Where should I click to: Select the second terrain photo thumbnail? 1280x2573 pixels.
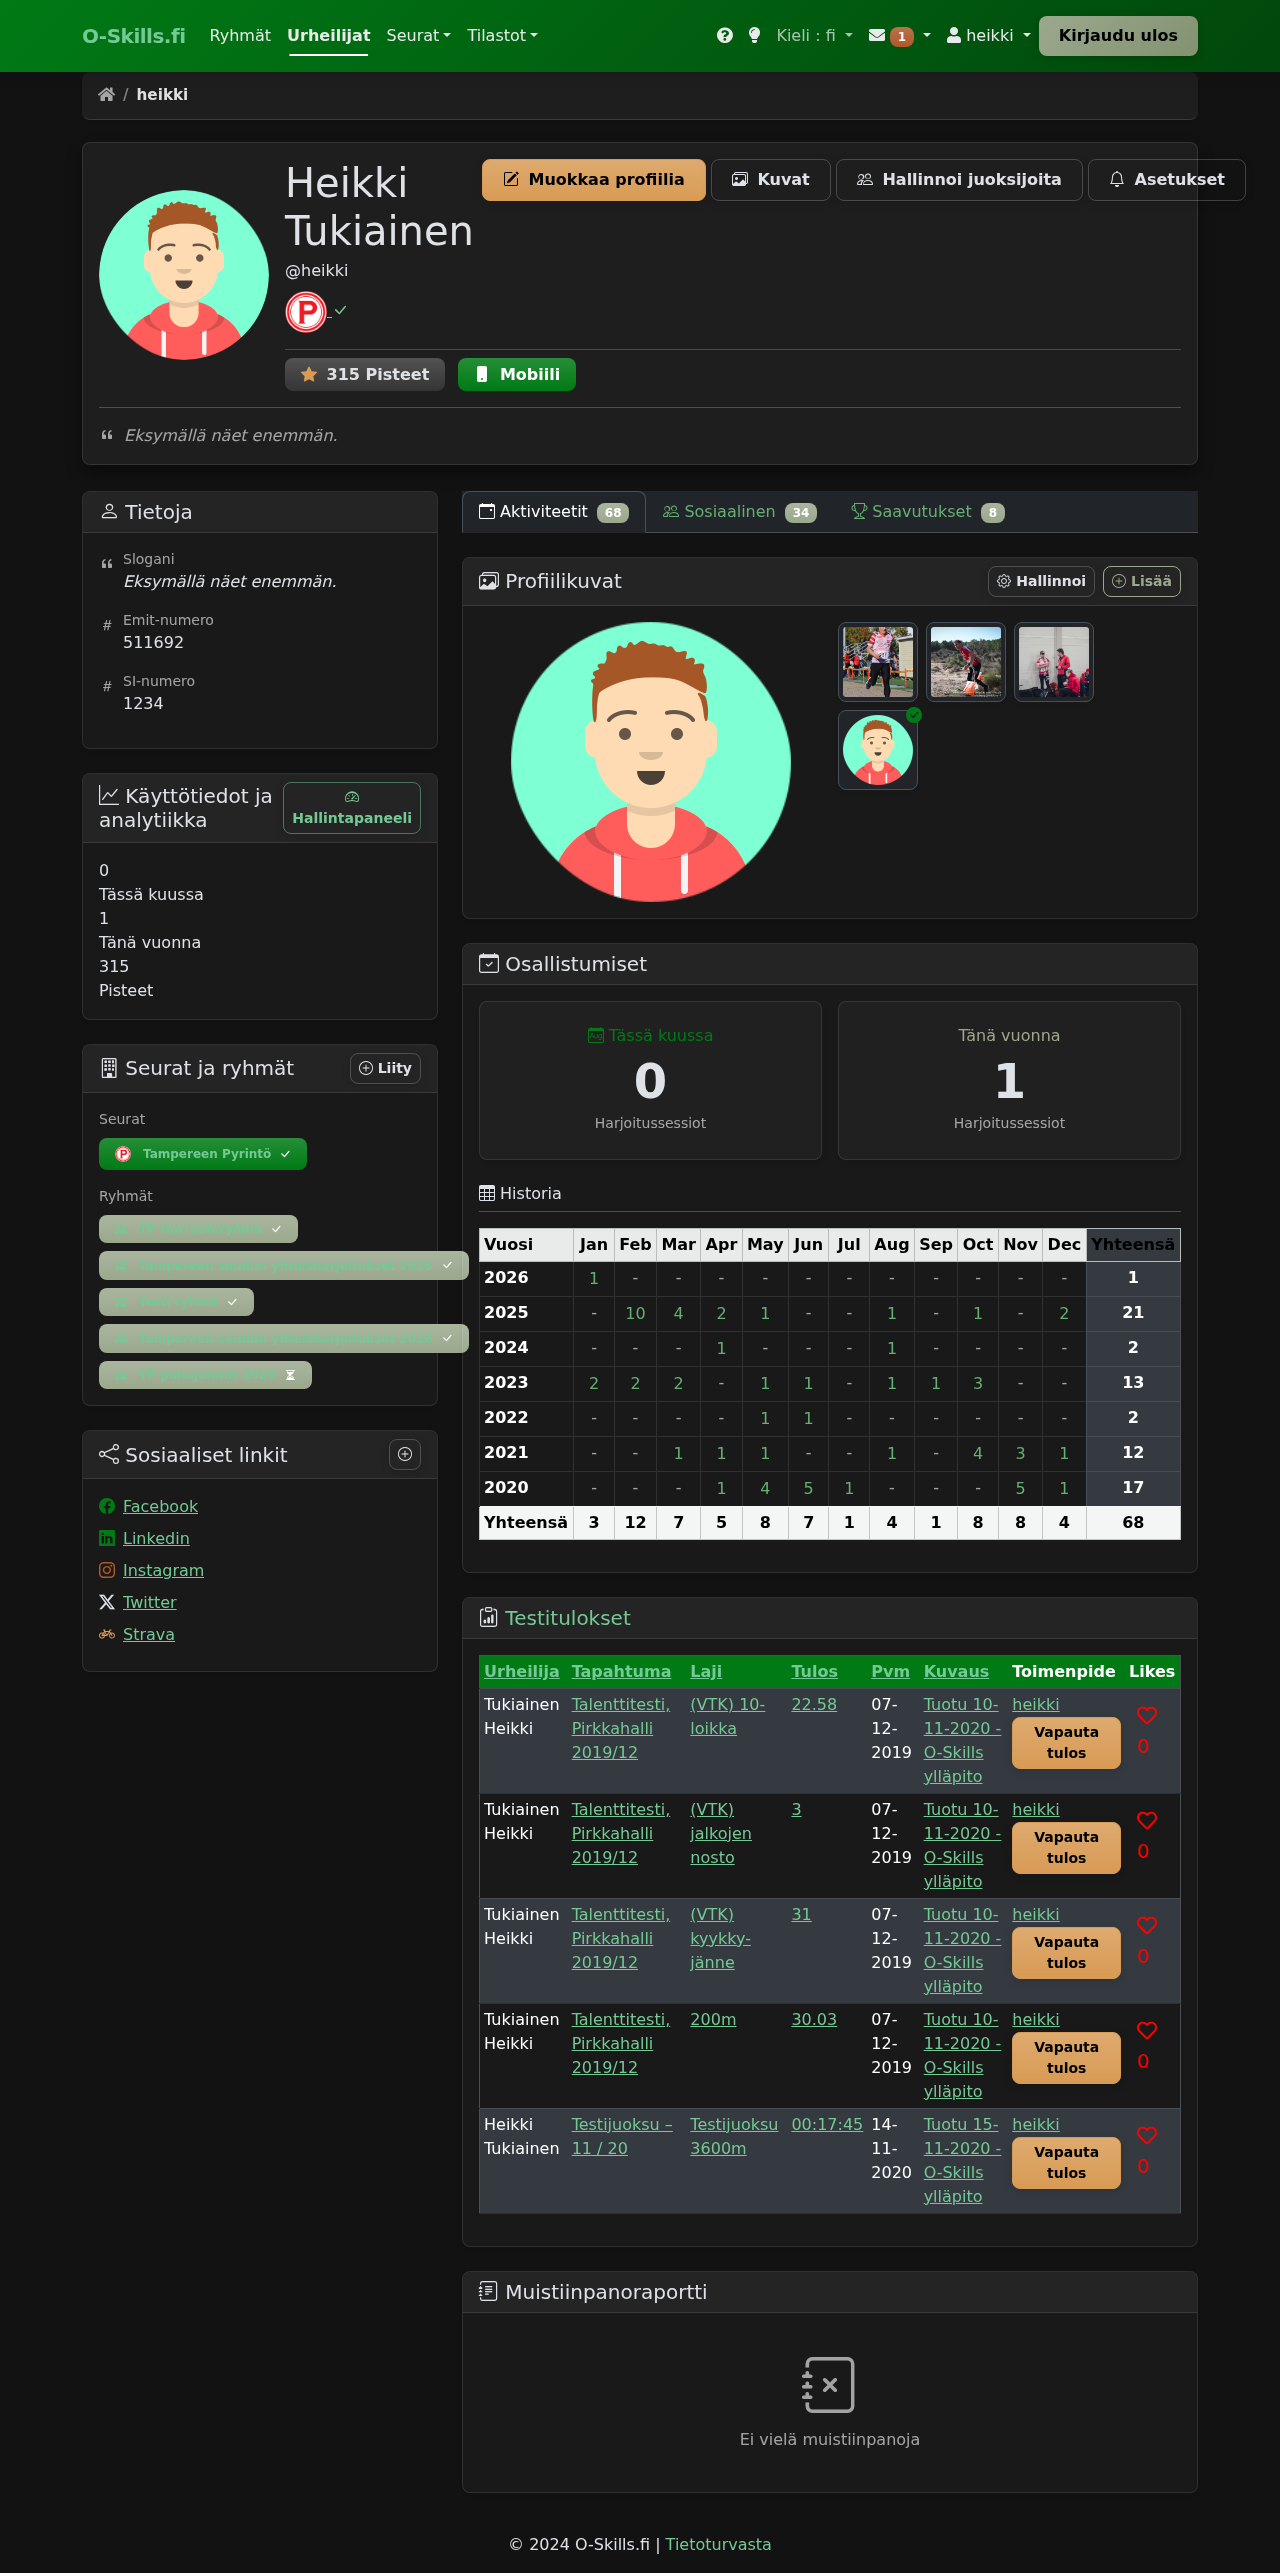coord(966,662)
